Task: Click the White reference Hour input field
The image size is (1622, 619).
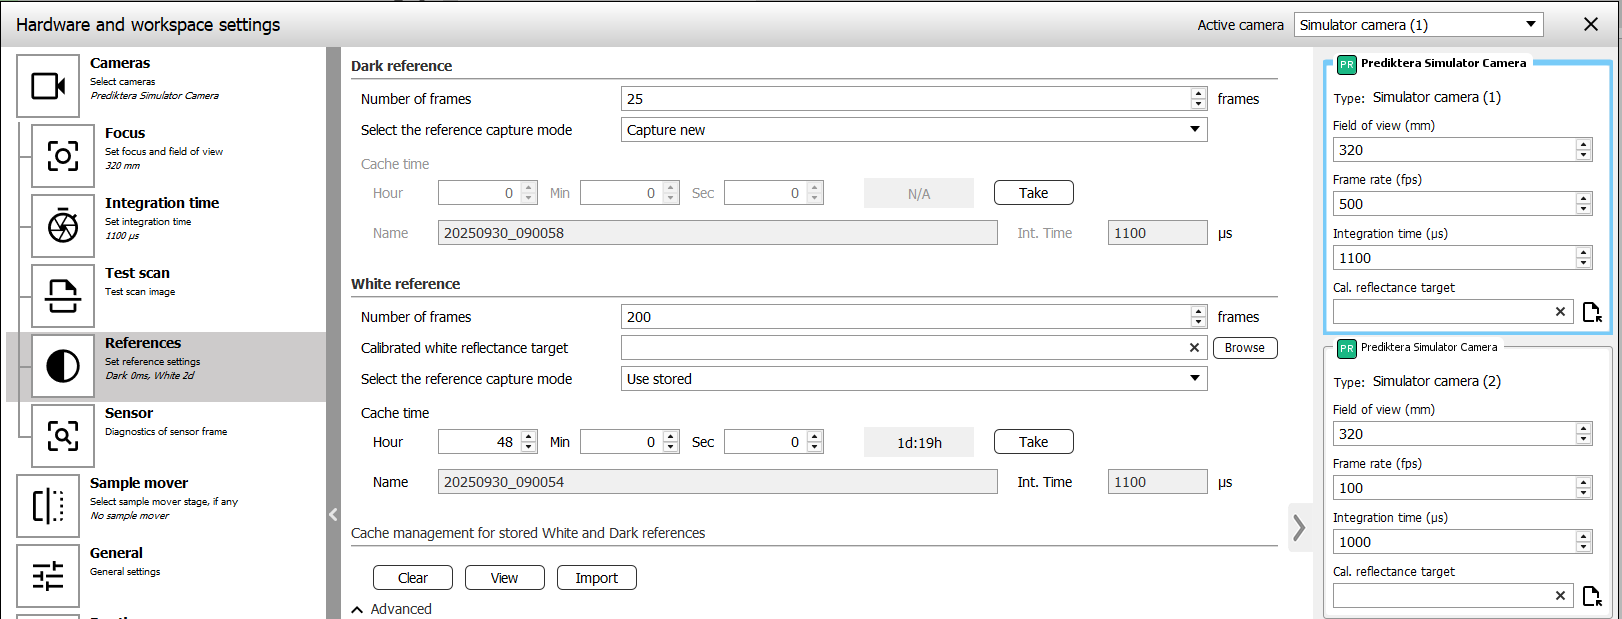Action: click(478, 442)
